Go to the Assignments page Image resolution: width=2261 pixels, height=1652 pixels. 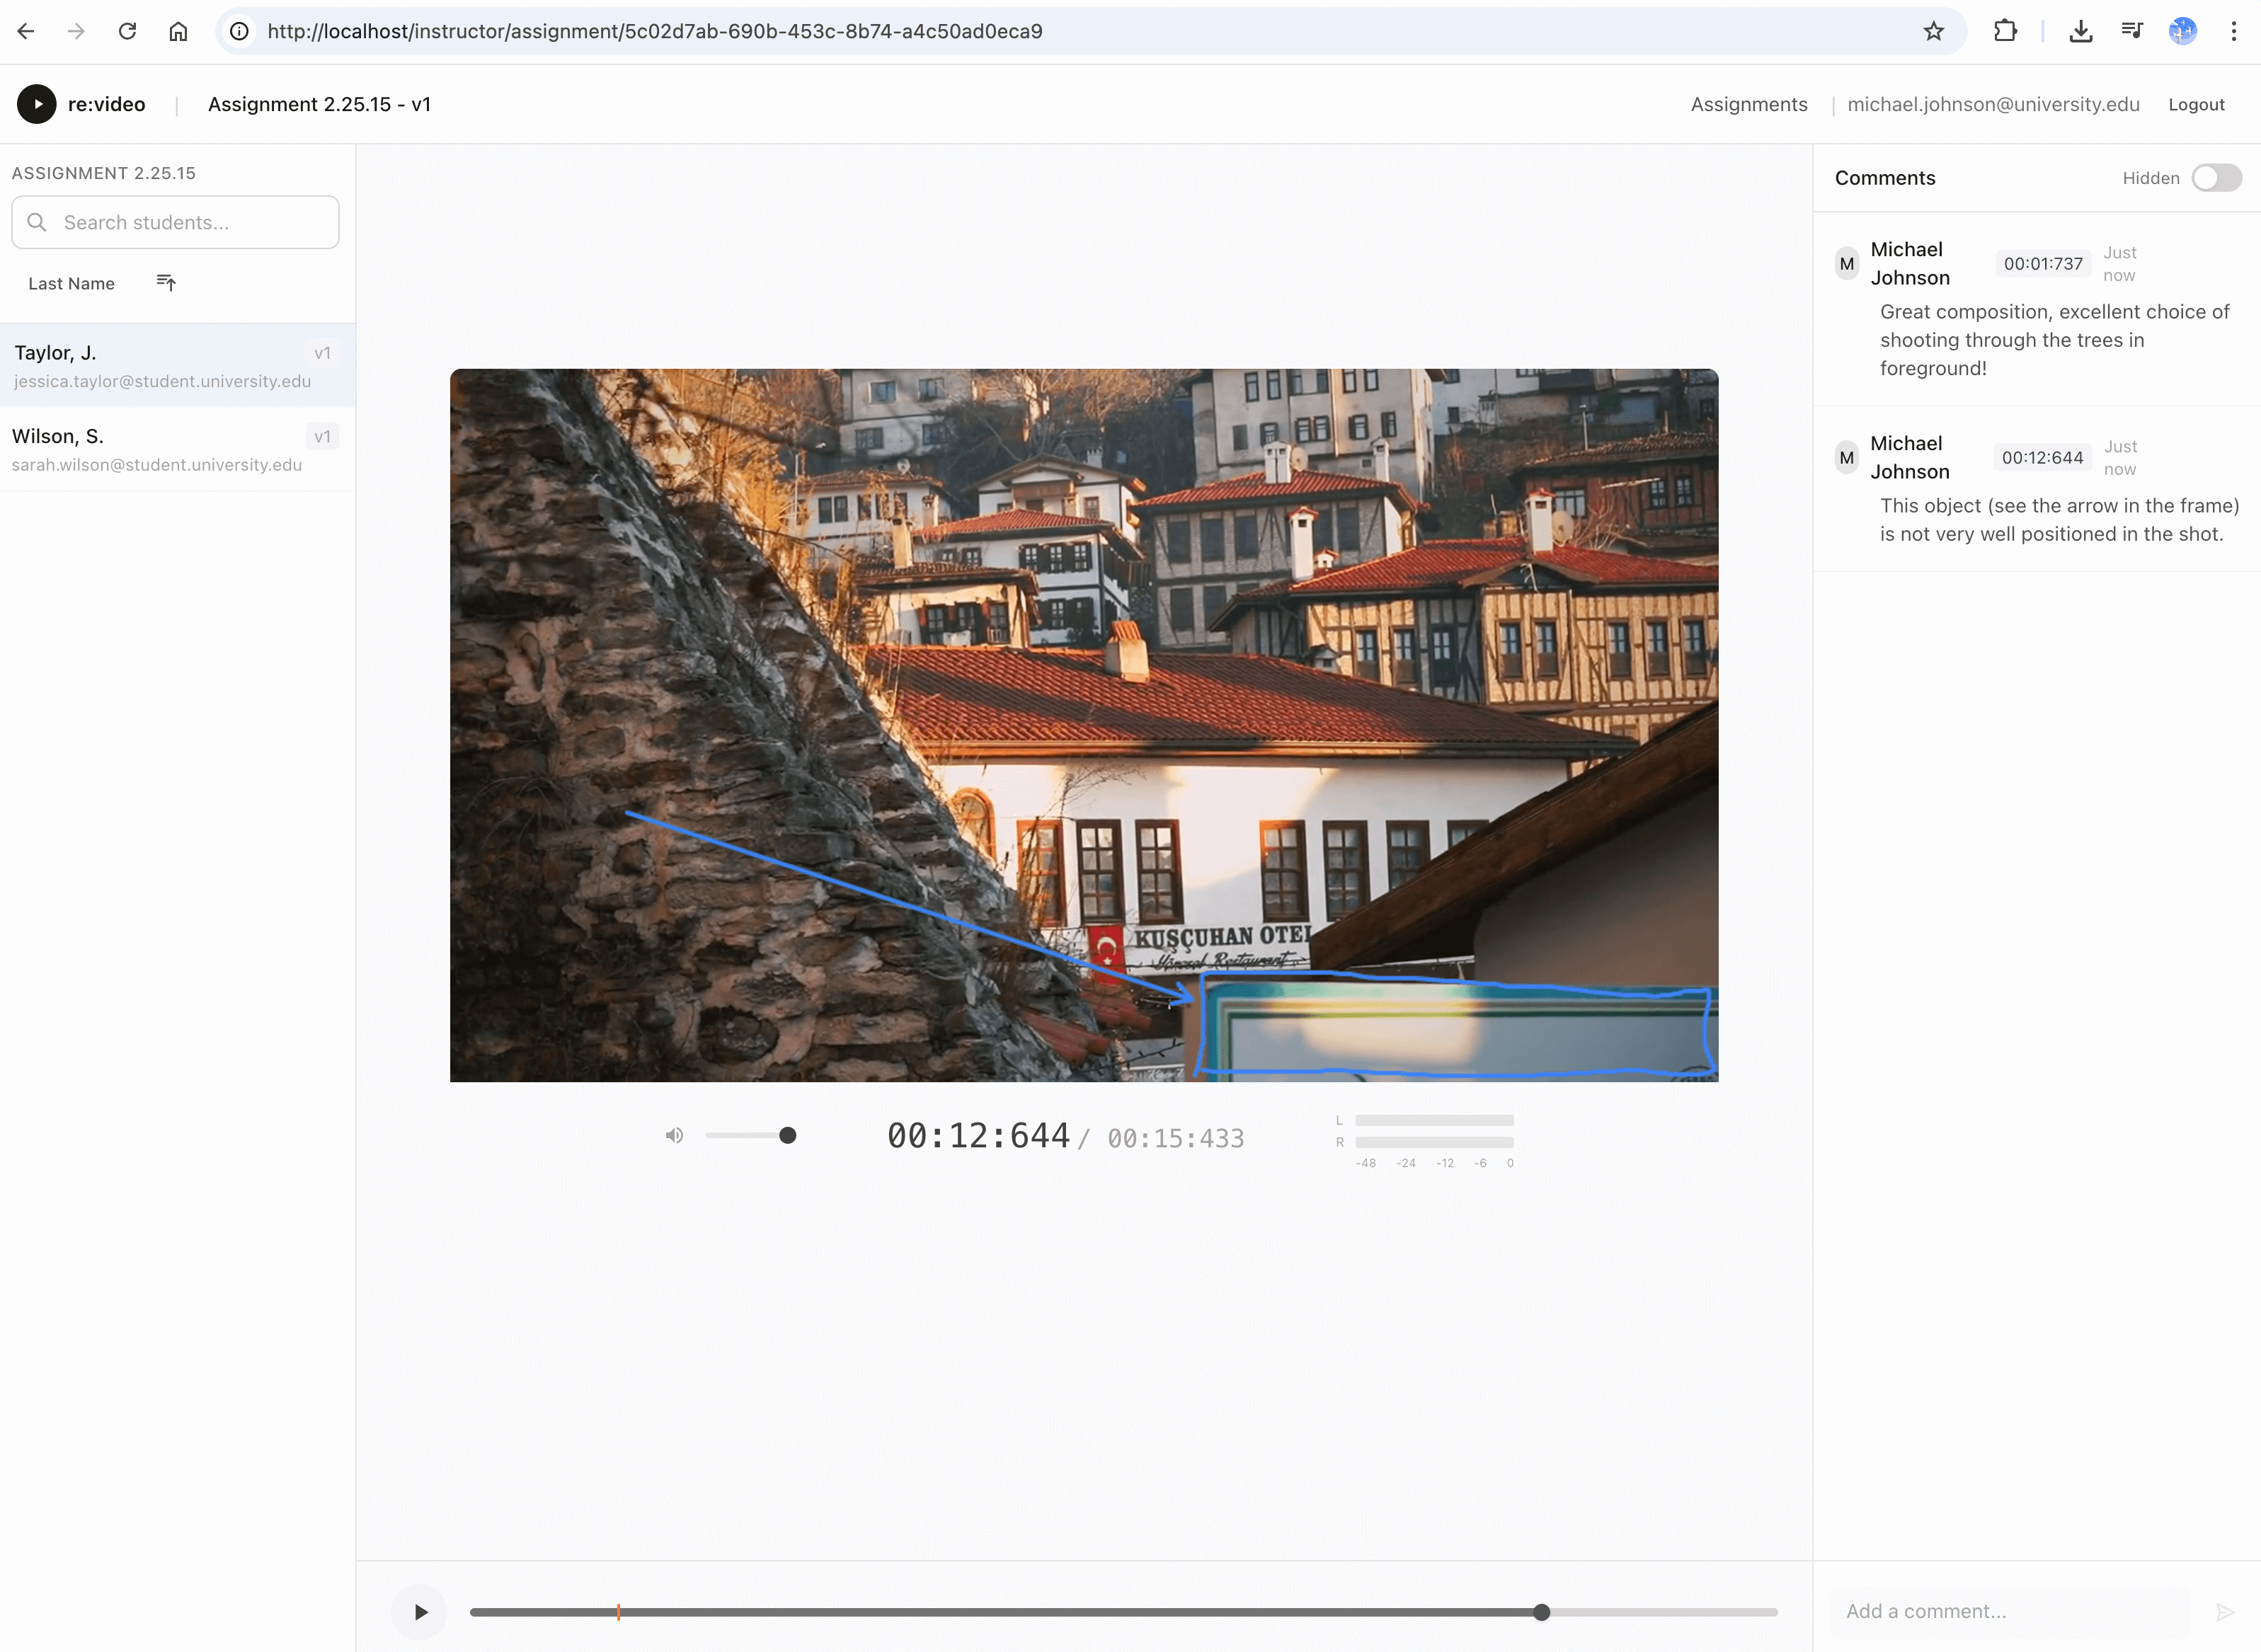(x=1748, y=104)
